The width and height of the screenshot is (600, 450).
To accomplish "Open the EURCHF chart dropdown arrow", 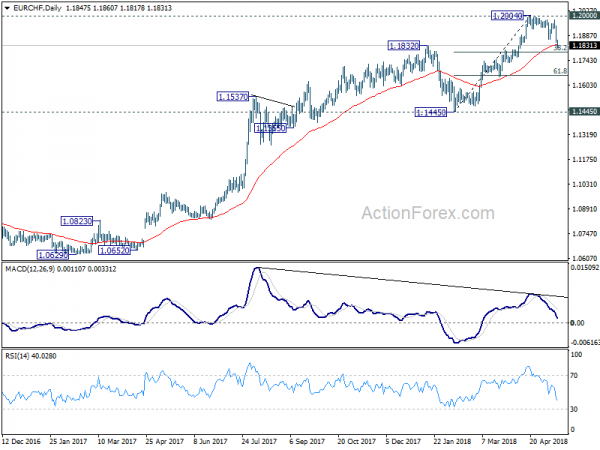I will (x=7, y=8).
